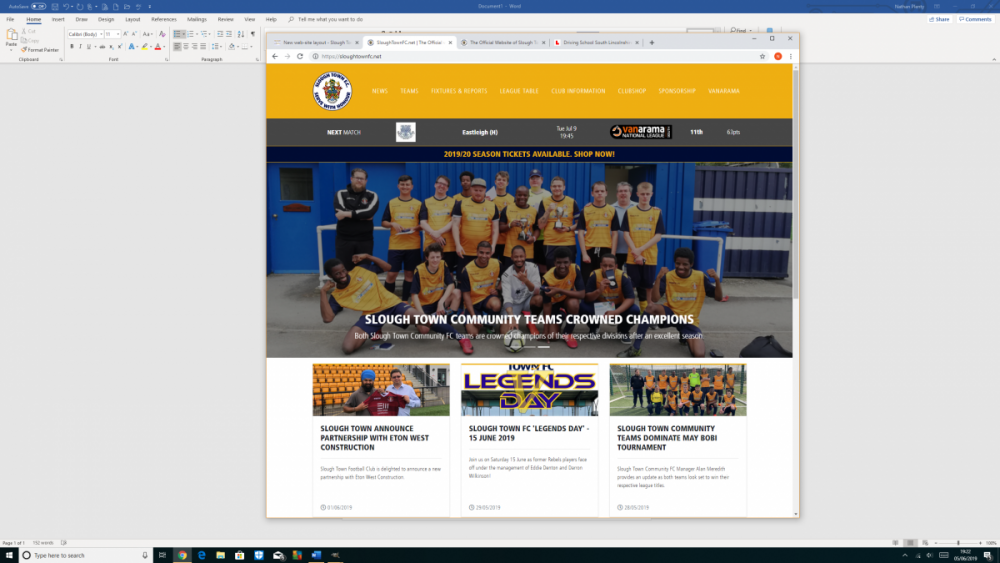The width and height of the screenshot is (1000, 563).
Task: Open File Explorer from the taskbar
Action: tap(220, 555)
